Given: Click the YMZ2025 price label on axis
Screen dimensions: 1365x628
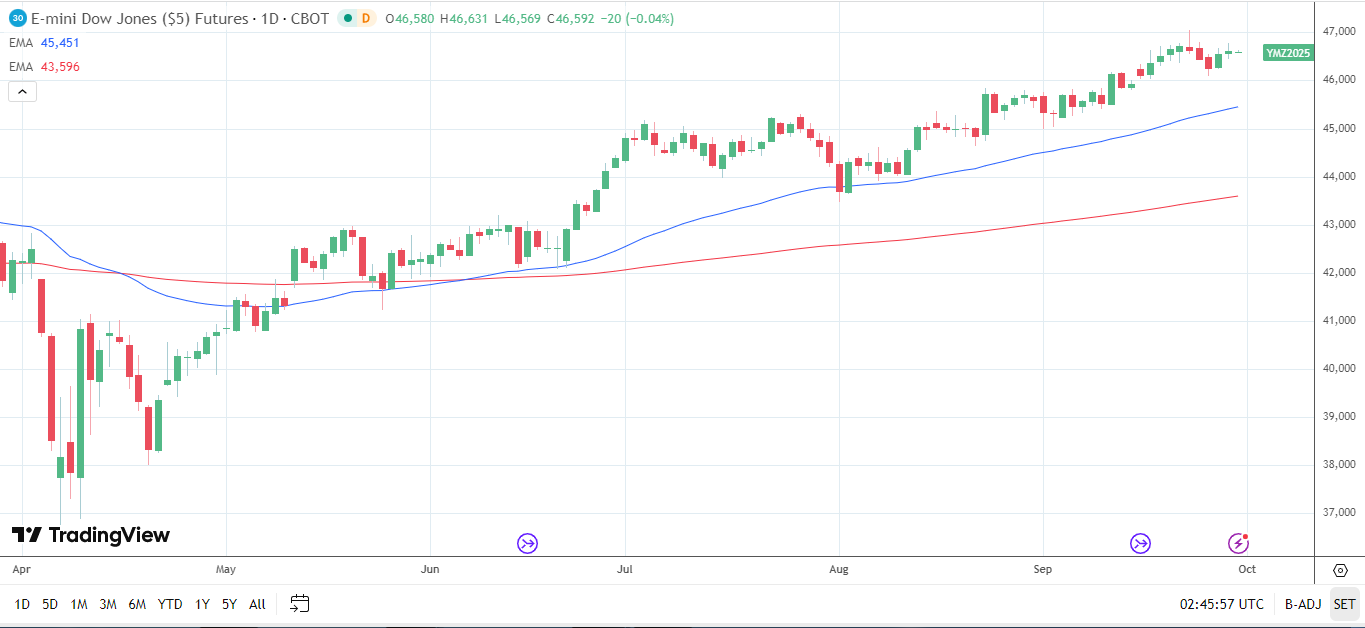Looking at the screenshot, I should coord(1288,53).
